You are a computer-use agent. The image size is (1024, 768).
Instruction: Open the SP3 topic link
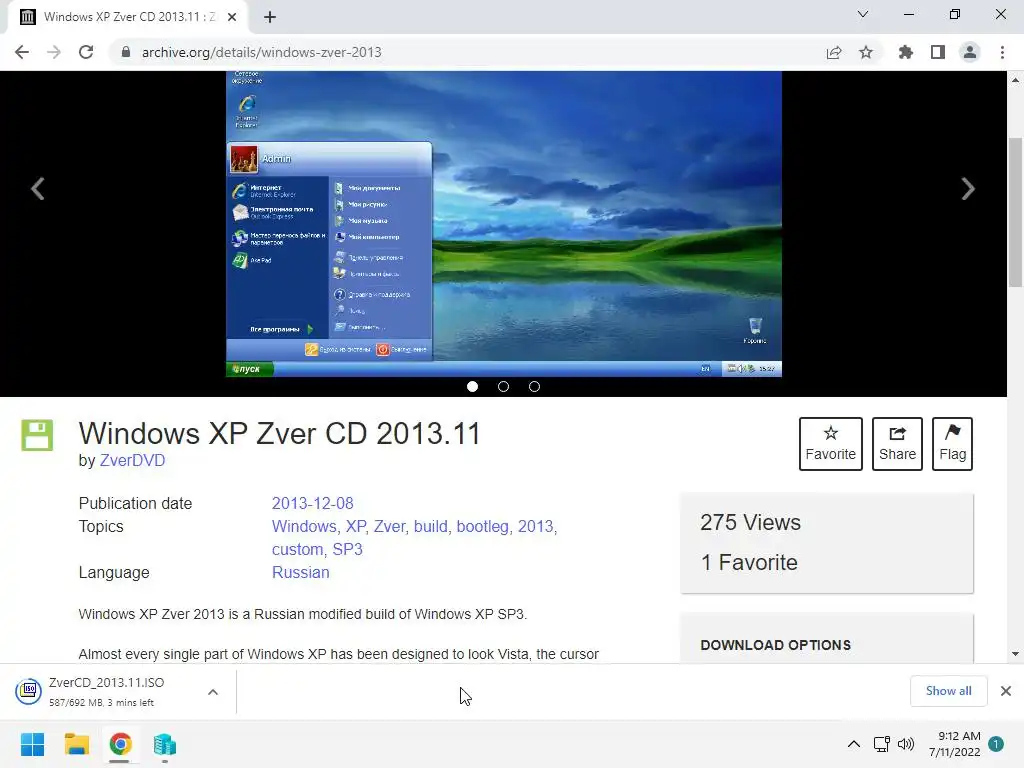click(x=347, y=549)
